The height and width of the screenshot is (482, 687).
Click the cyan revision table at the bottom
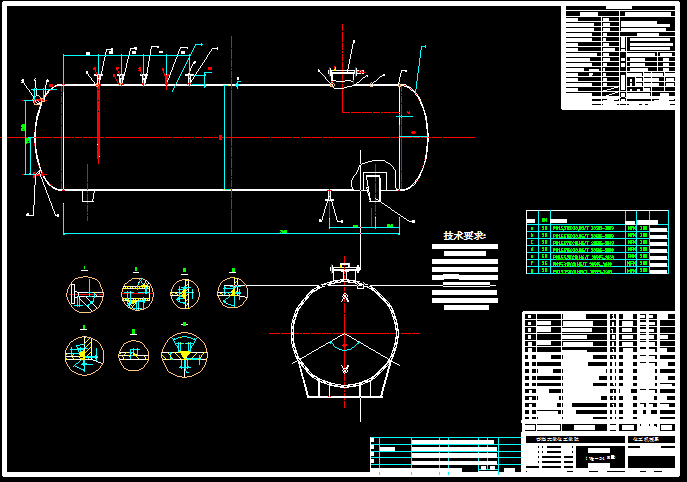click(x=446, y=455)
